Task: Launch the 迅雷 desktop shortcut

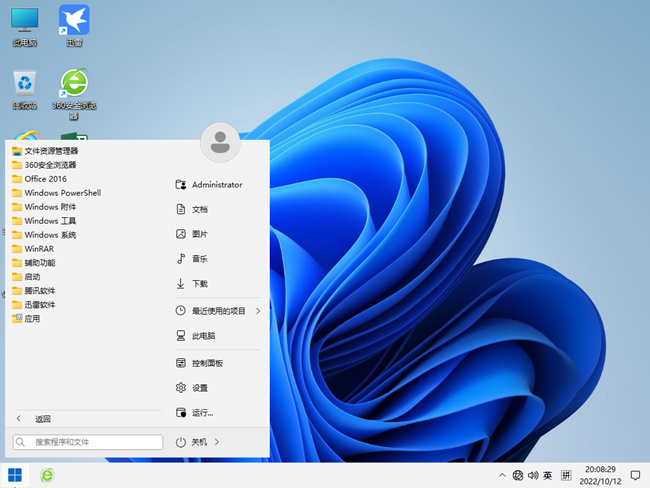Action: coord(74,26)
